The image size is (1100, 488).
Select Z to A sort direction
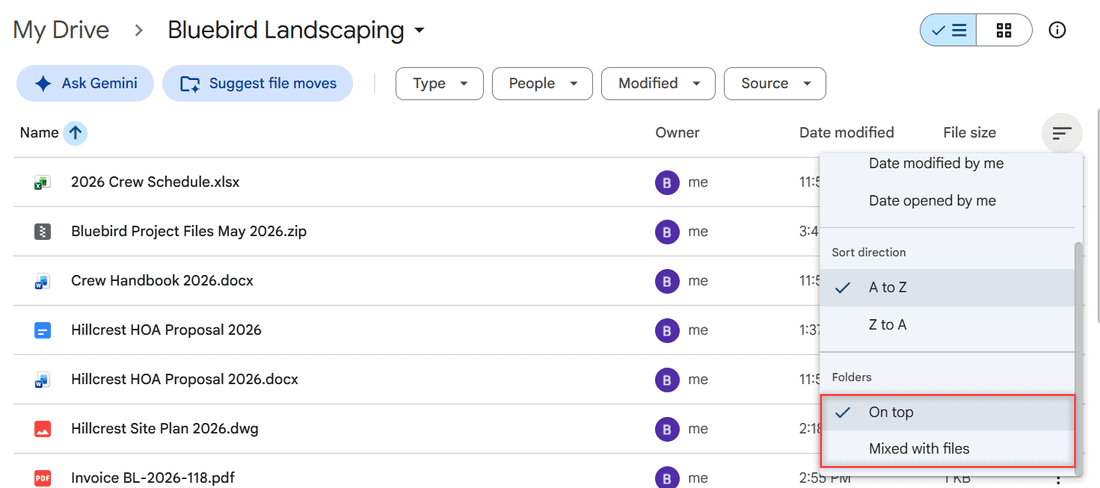click(946, 325)
